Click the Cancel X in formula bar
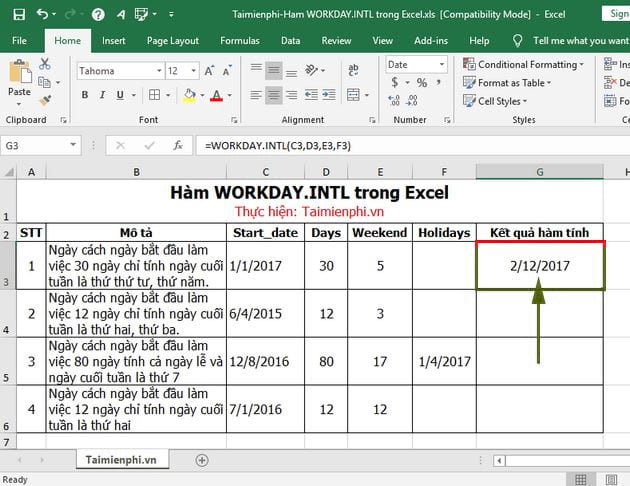 coord(120,145)
